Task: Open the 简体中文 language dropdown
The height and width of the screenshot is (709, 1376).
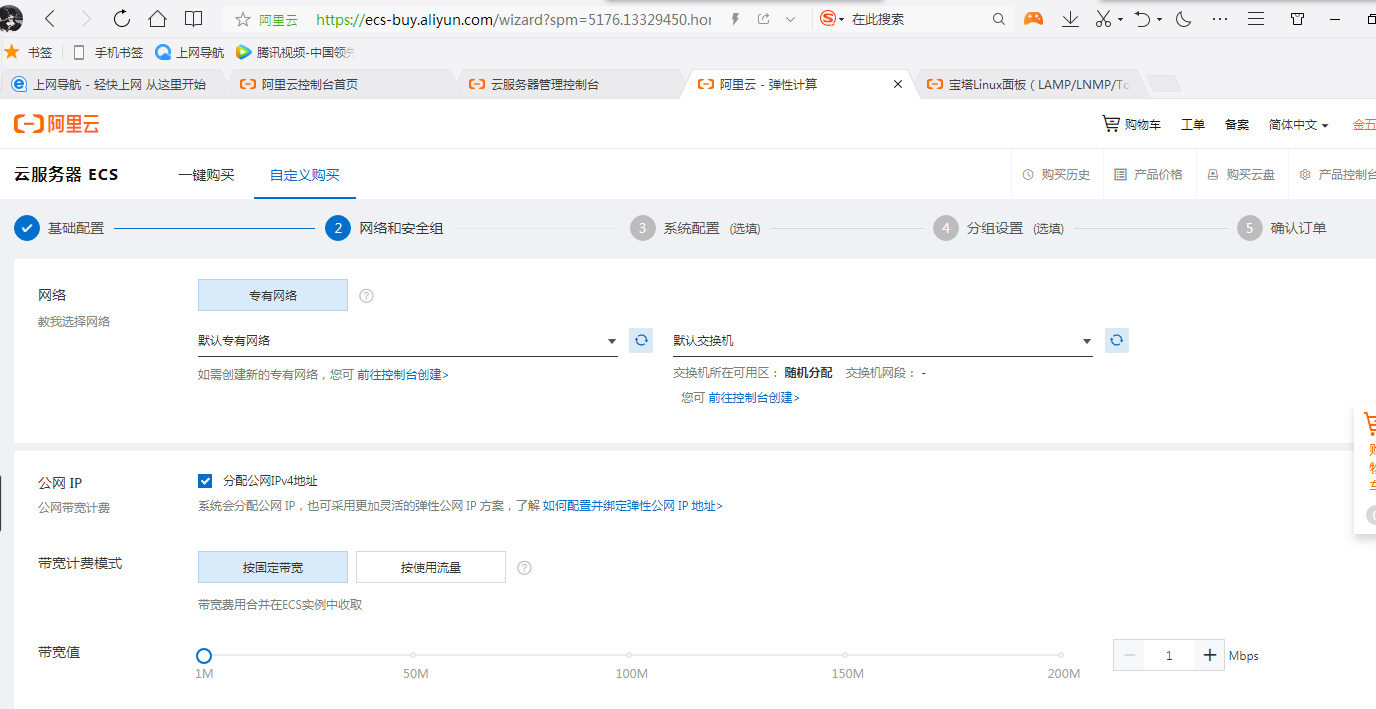Action: coord(1298,125)
